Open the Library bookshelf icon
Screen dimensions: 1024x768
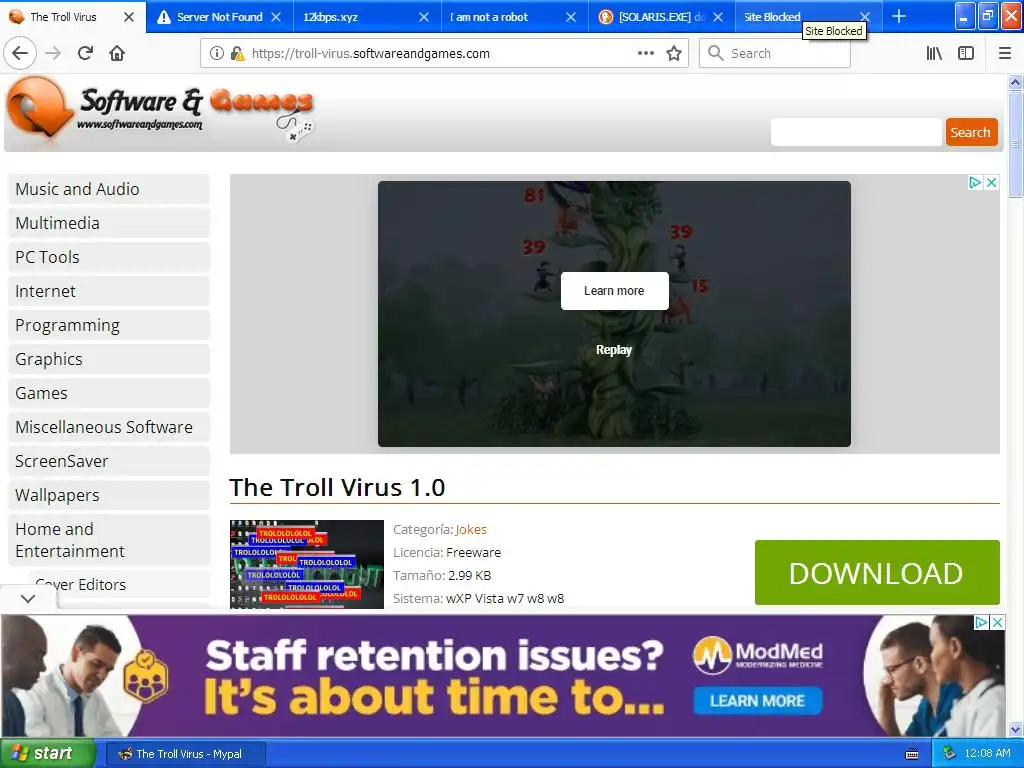pos(934,54)
